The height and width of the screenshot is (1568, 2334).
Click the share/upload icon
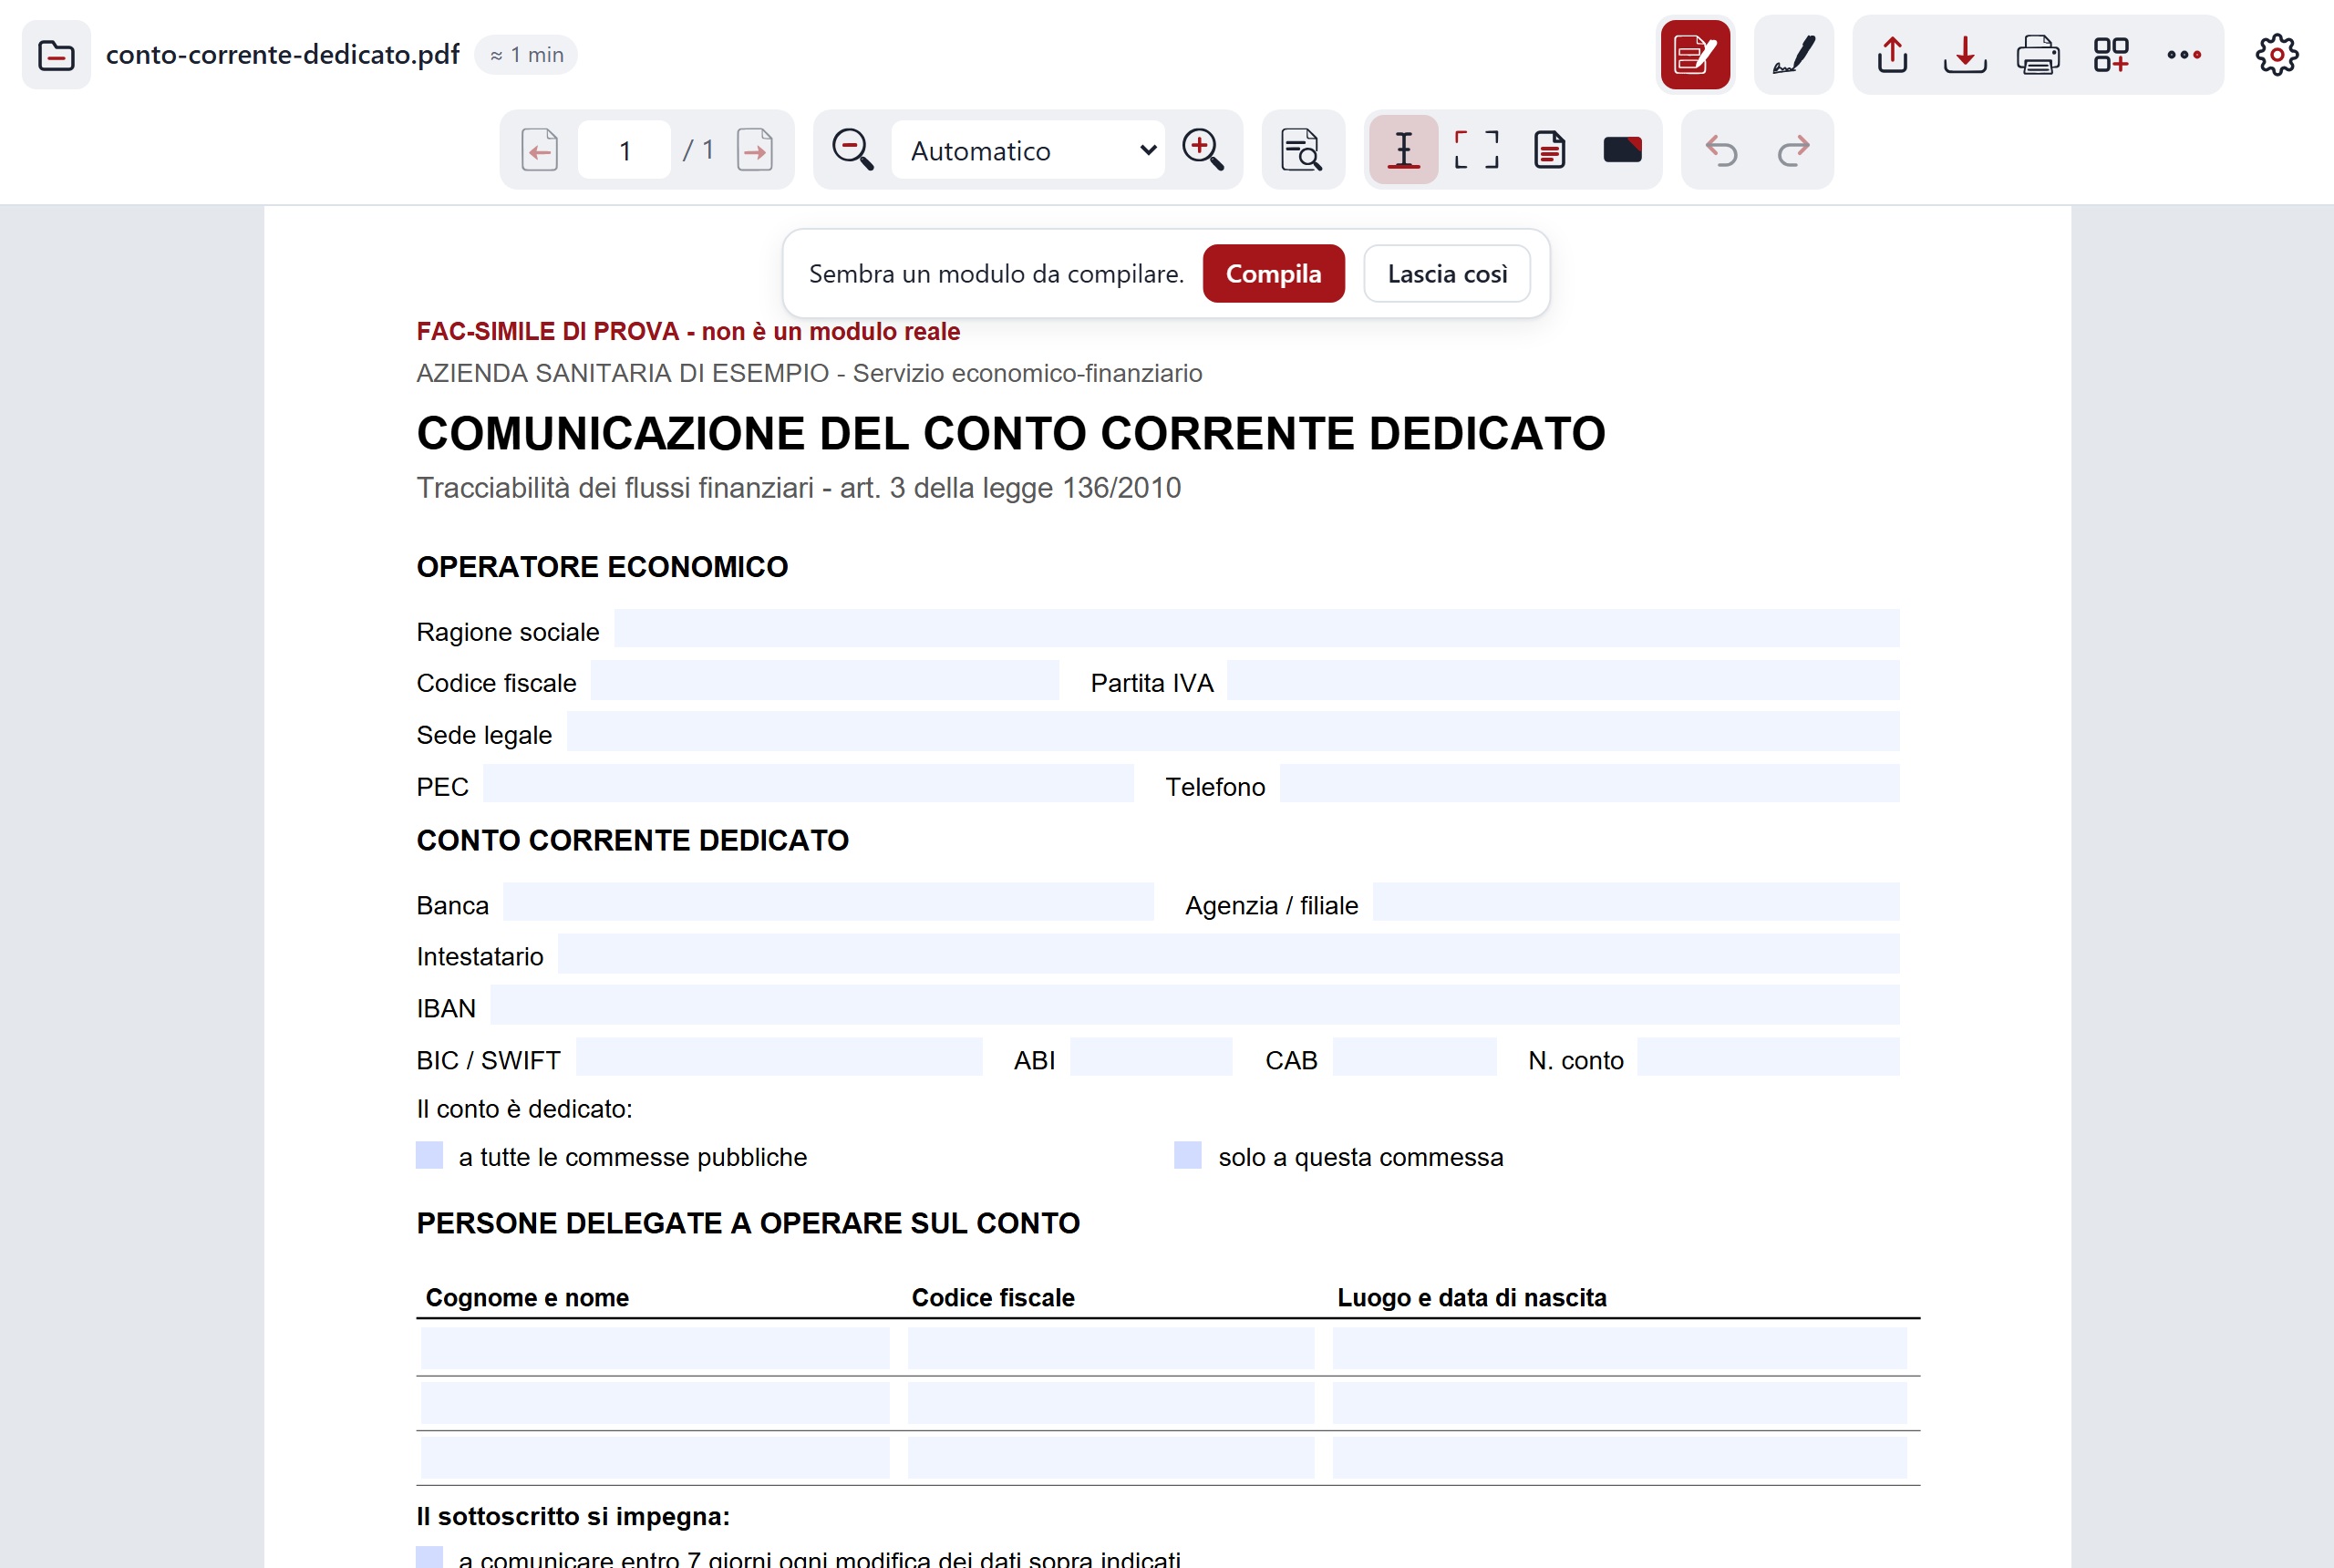1892,55
